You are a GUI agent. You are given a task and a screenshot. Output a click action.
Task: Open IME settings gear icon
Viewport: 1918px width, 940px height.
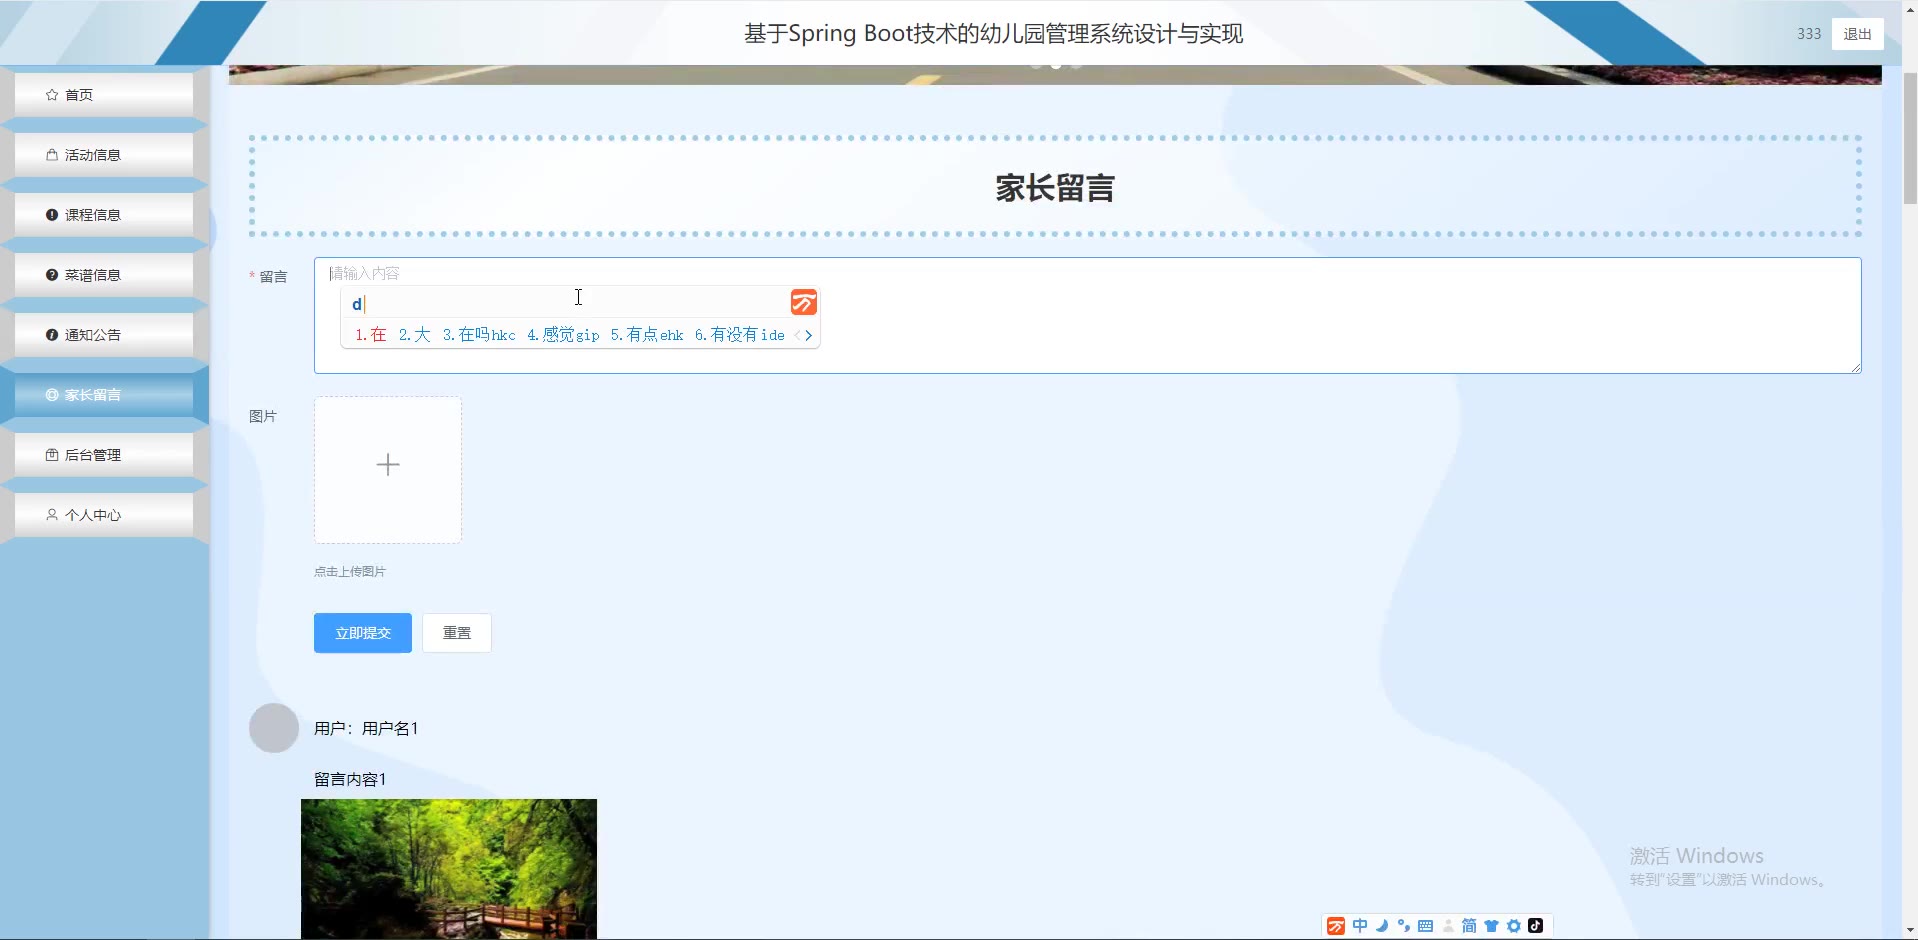(1514, 926)
